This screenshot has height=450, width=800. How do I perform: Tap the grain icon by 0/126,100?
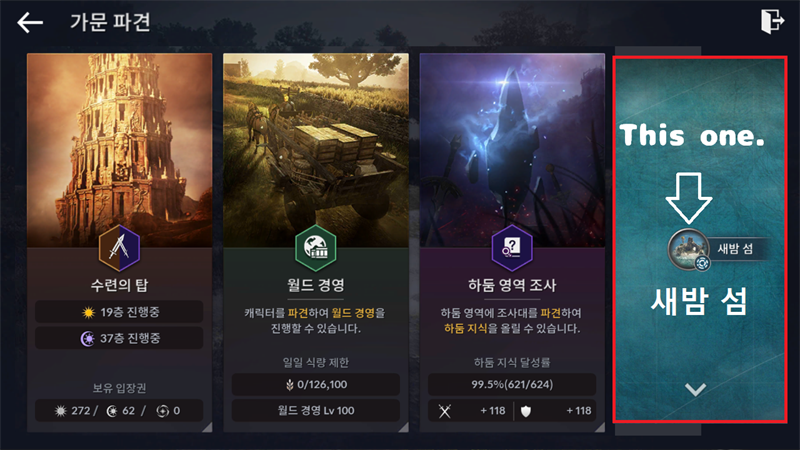click(x=290, y=385)
